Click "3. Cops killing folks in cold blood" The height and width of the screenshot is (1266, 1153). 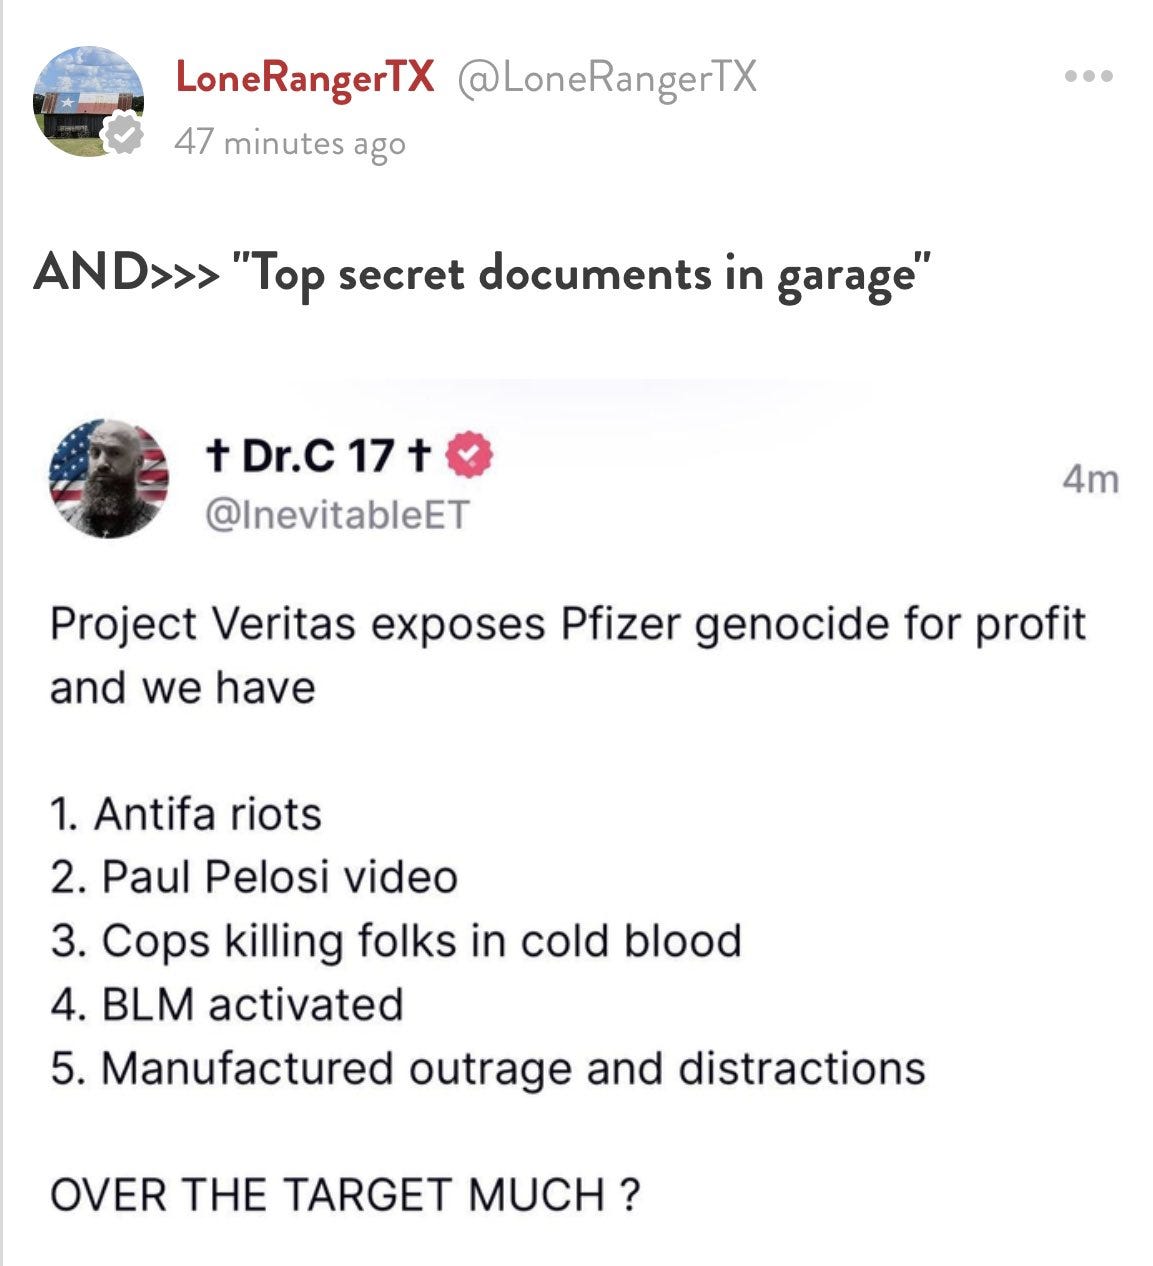(396, 942)
